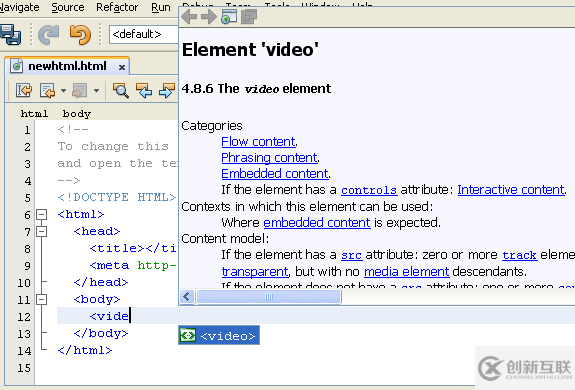Viewport: 575px width, 390px height.
Task: Open the back history dropdown arrow
Action: click(63, 91)
